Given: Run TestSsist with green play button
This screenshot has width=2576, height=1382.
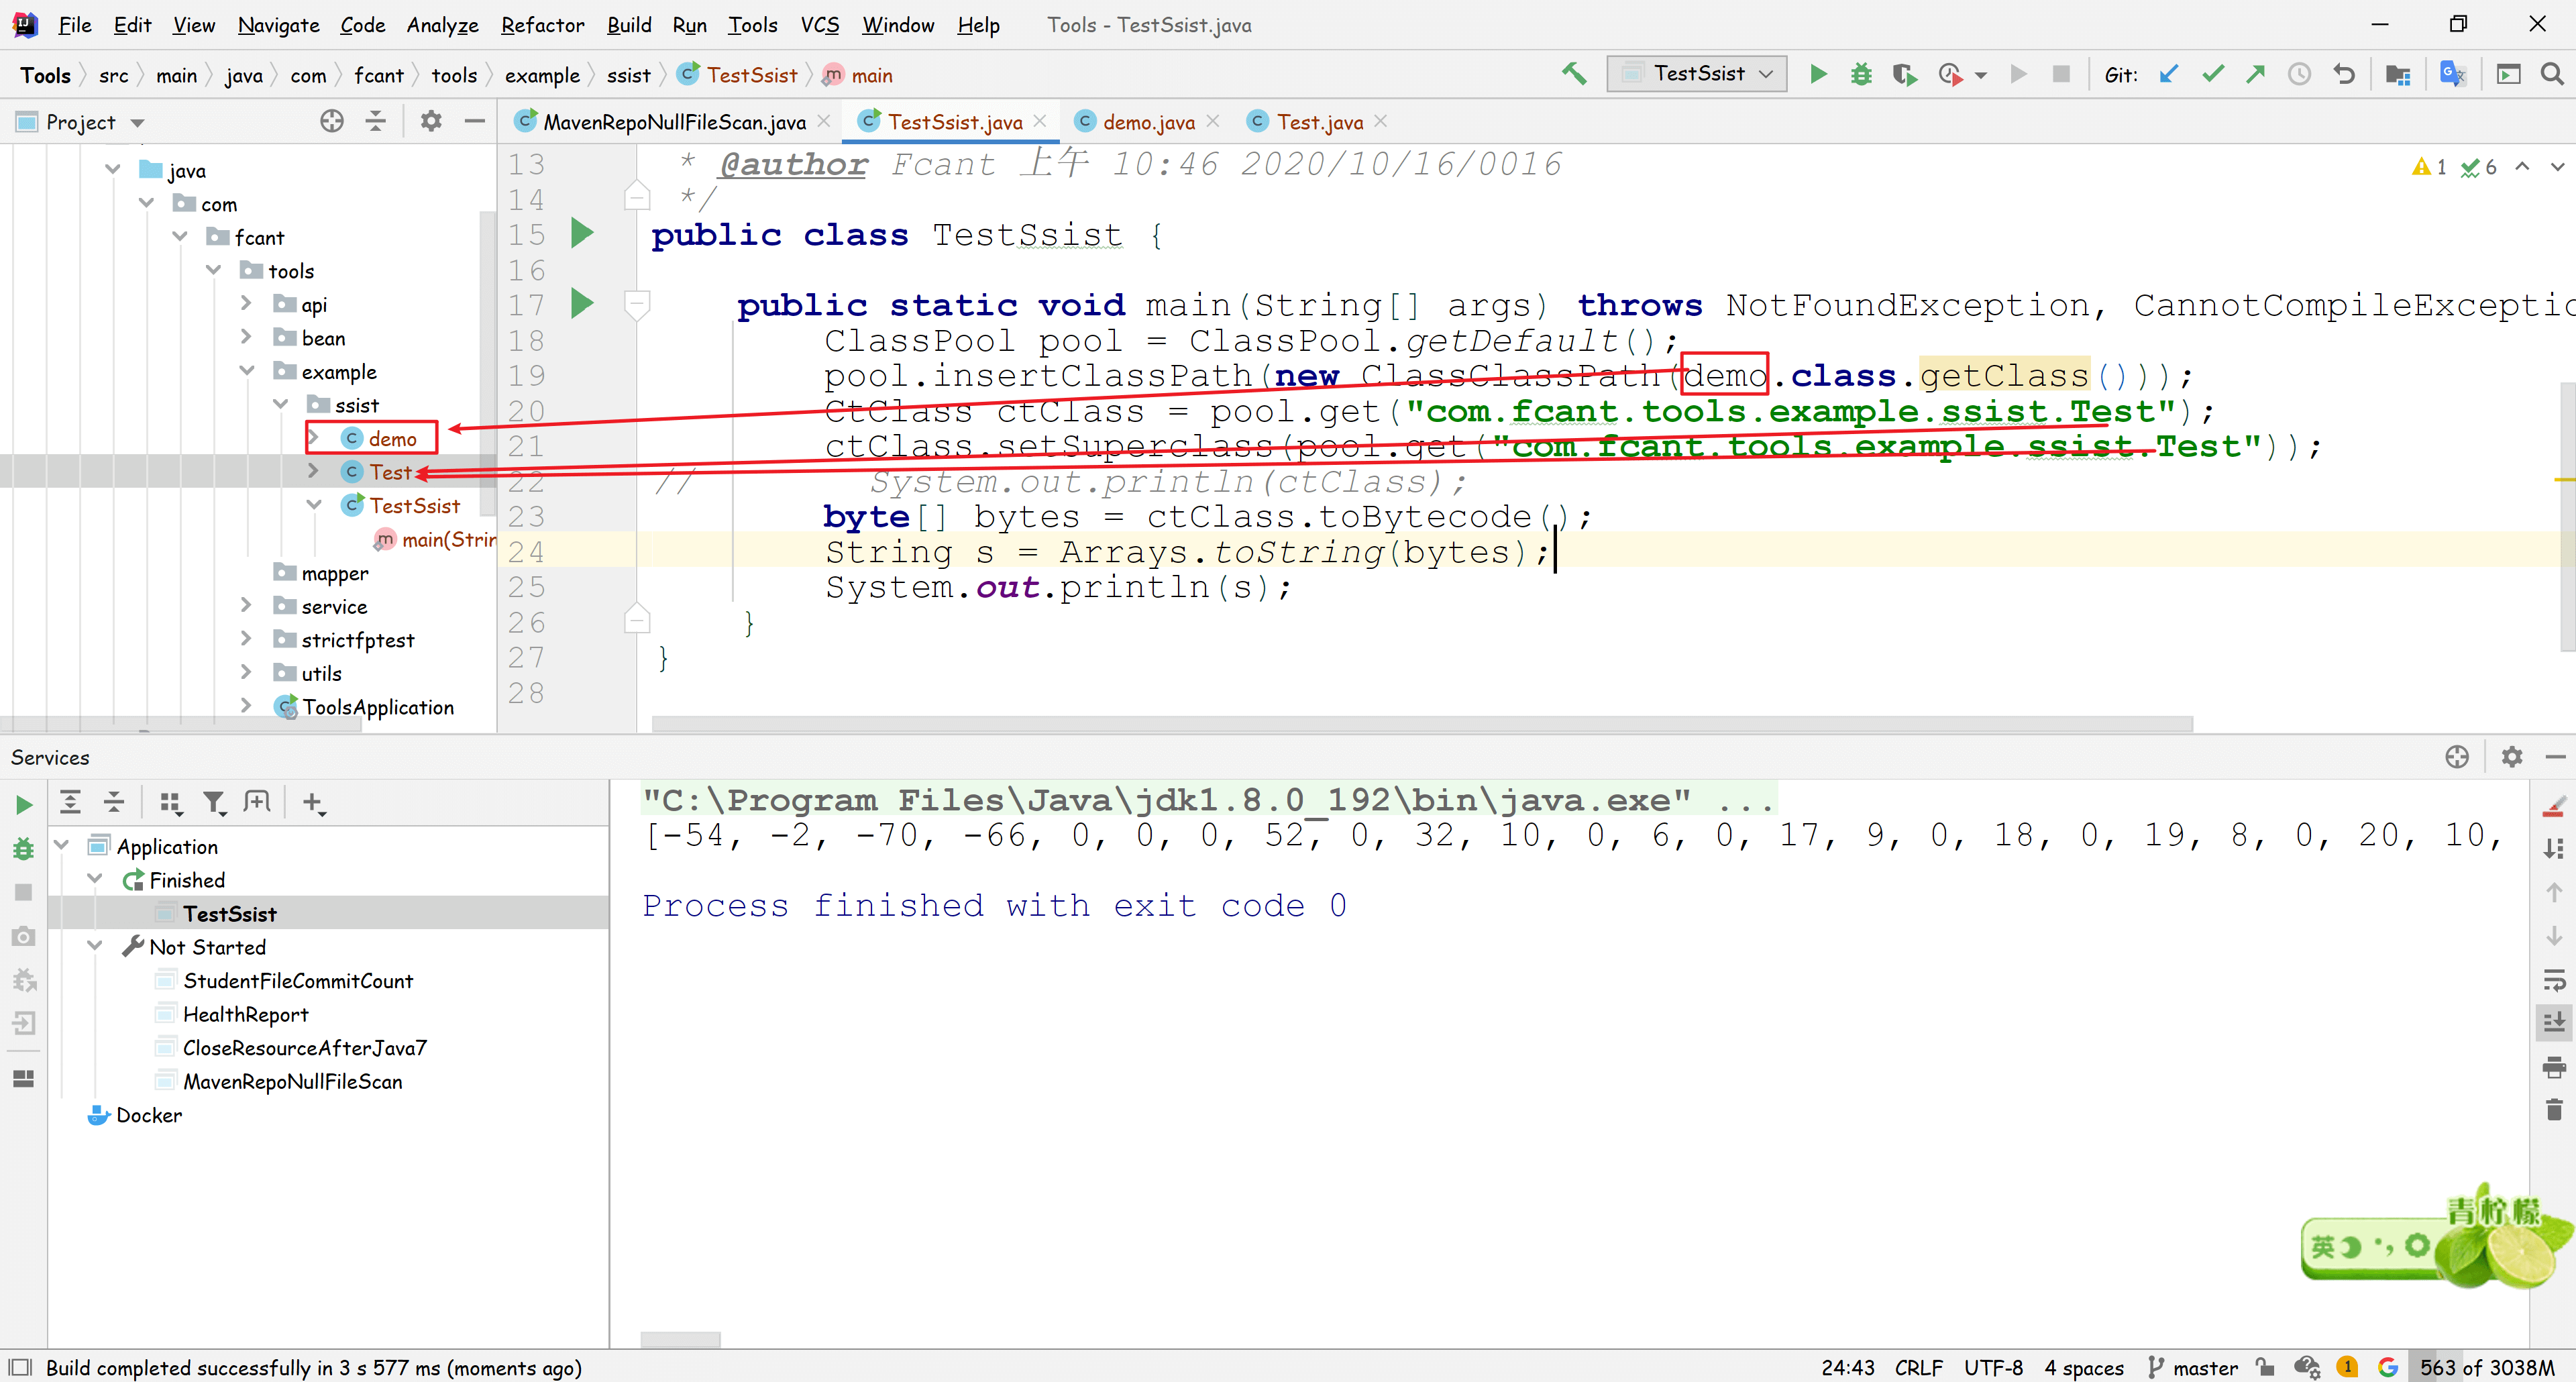Looking at the screenshot, I should click(x=1819, y=74).
